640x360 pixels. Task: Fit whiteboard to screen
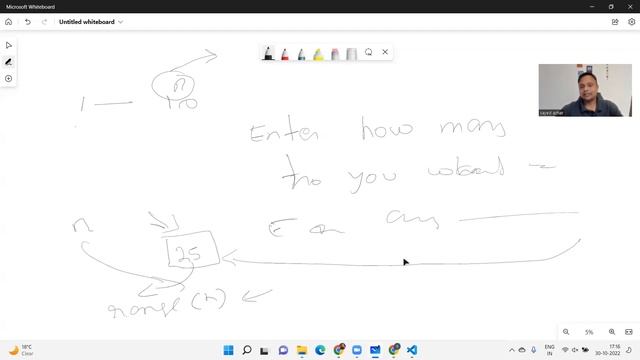pos(629,332)
